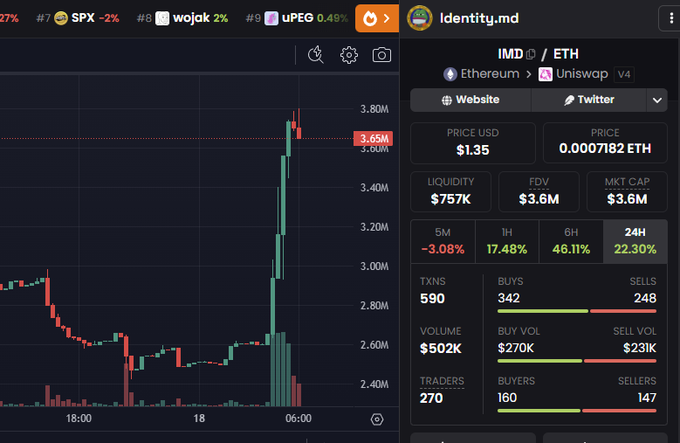The width and height of the screenshot is (680, 443).
Task: Click the VOLUME value $502K
Action: (x=441, y=349)
